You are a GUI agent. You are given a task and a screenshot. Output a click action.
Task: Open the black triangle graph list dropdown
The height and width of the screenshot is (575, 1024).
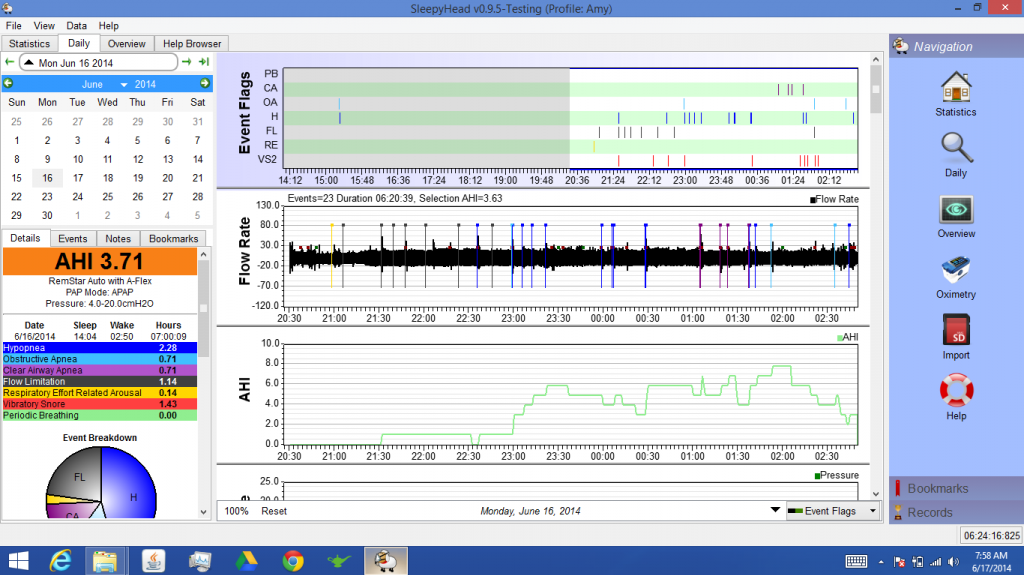point(775,510)
